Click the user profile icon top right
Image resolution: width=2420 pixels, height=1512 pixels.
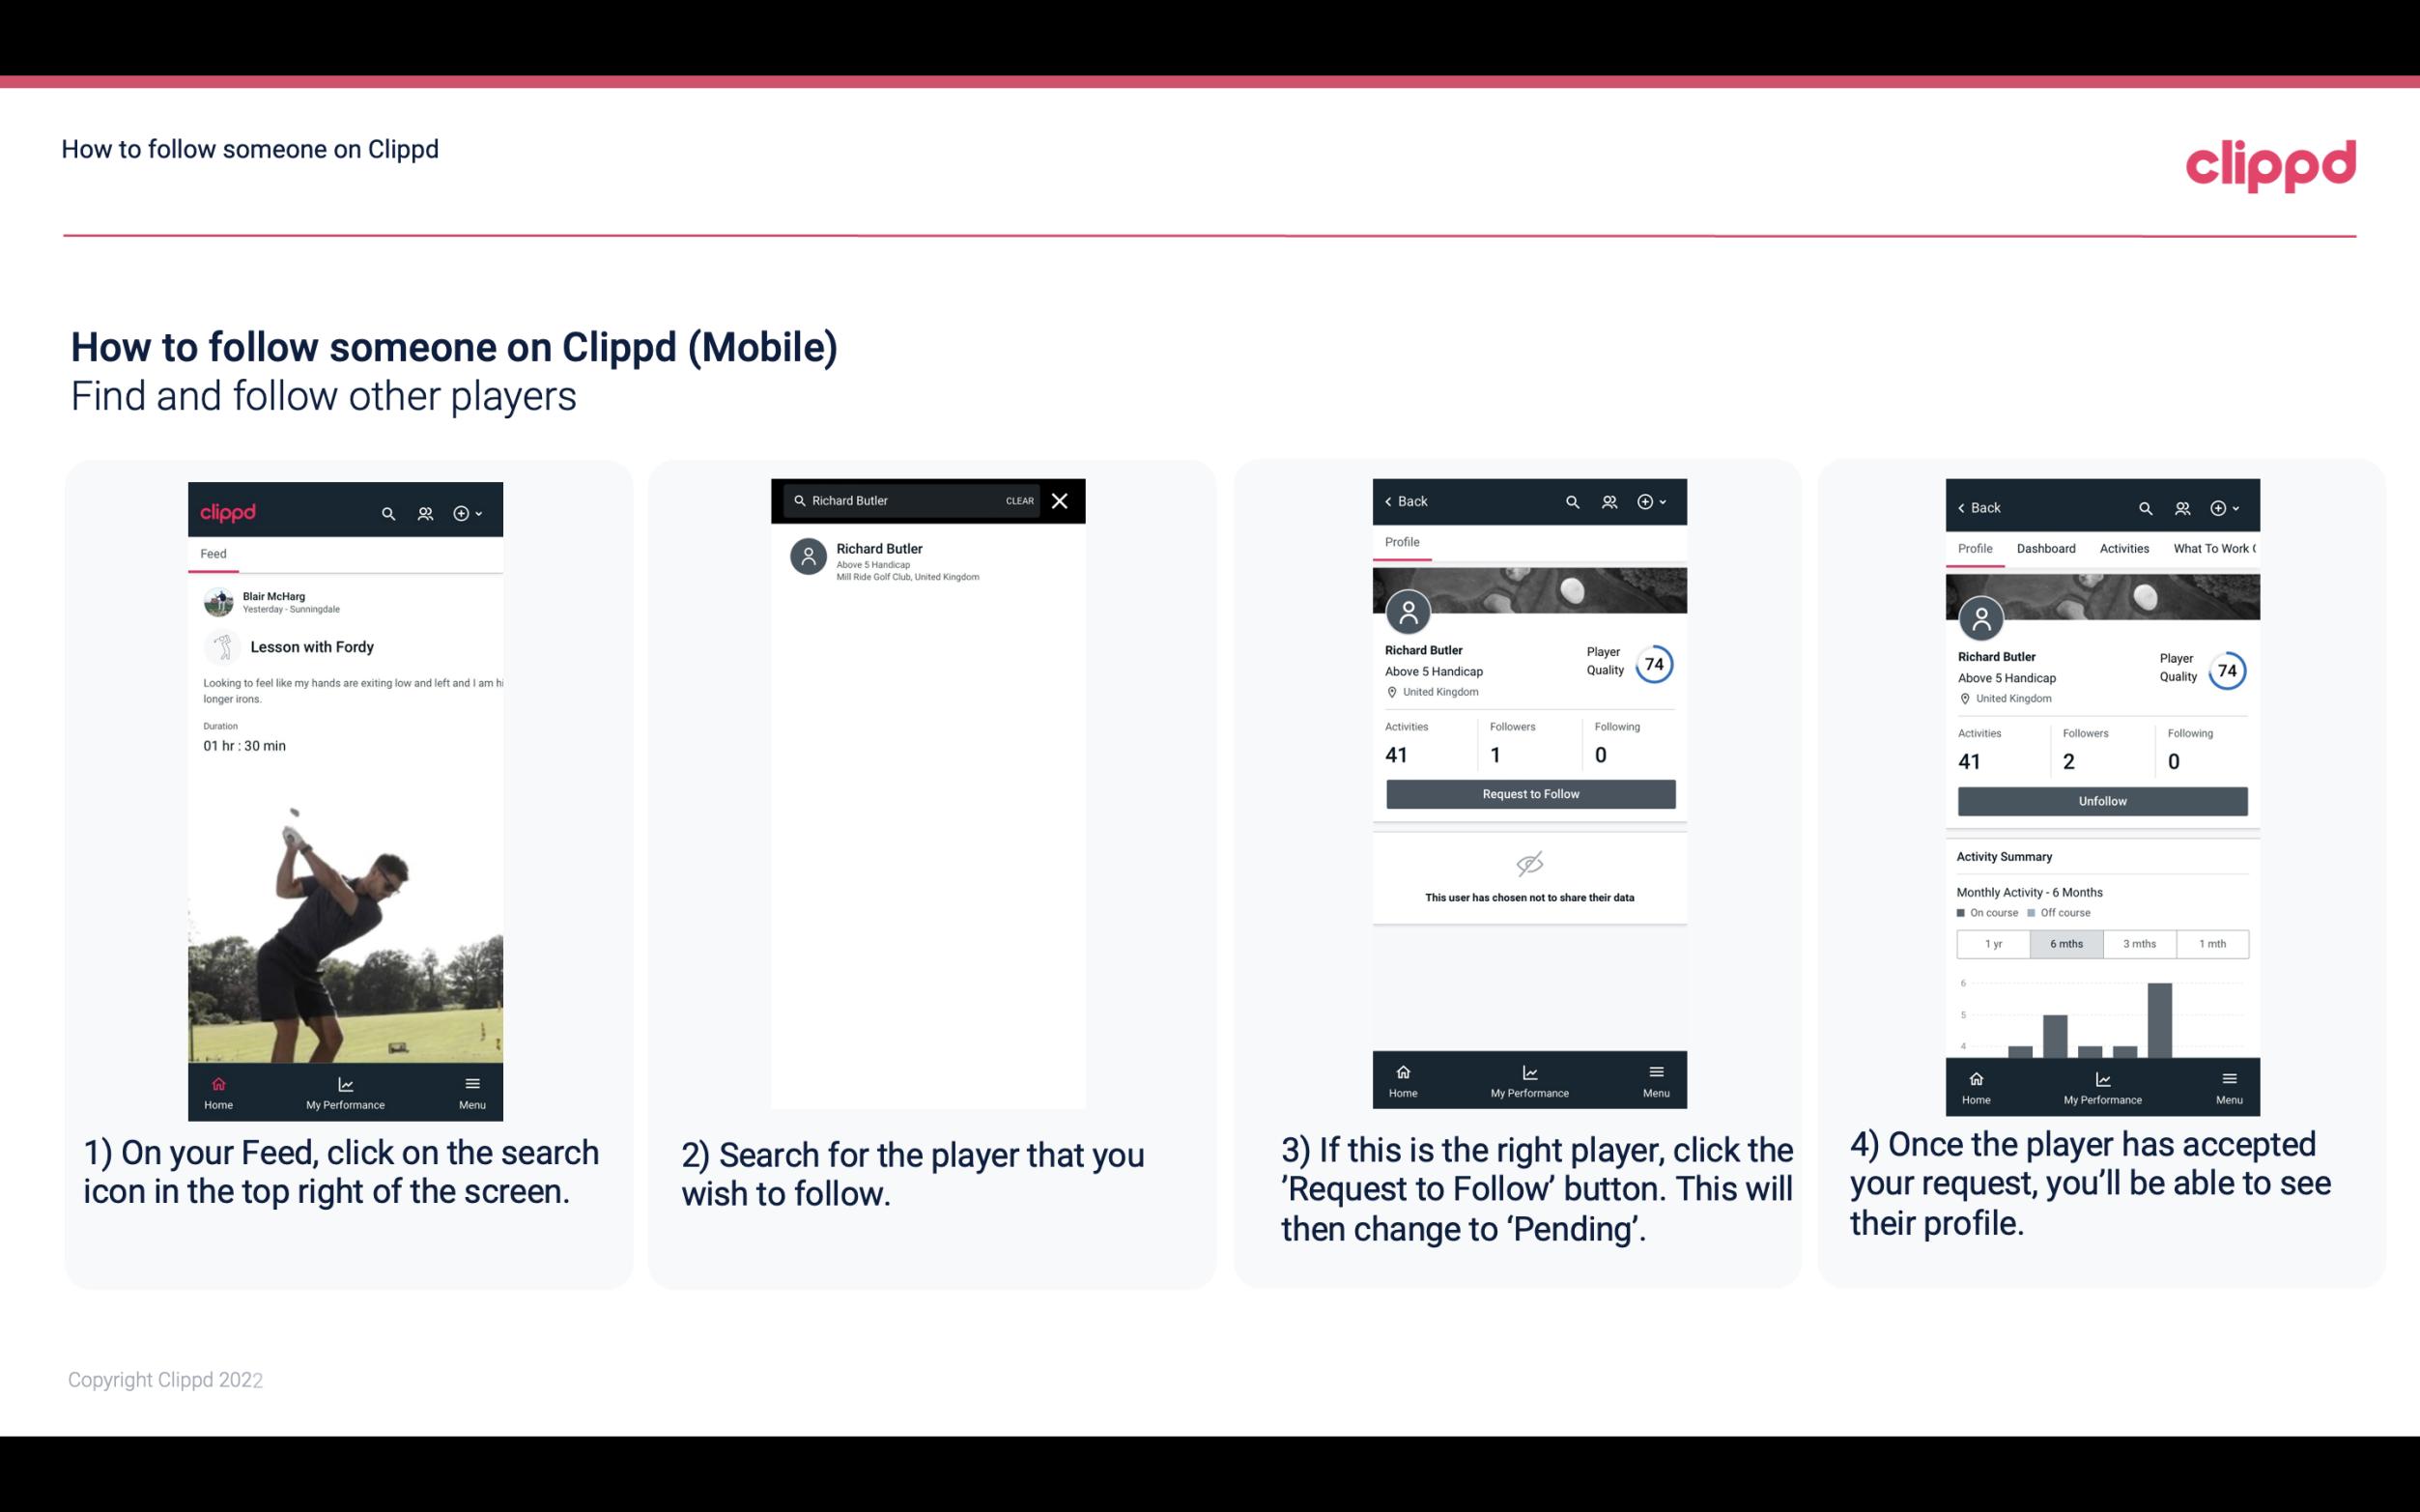[423, 510]
